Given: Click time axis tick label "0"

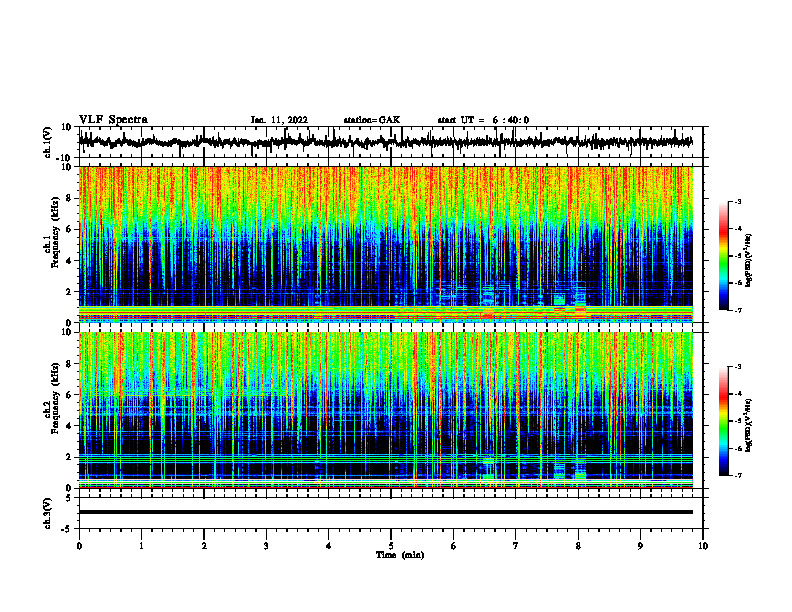Looking at the screenshot, I should 79,546.
